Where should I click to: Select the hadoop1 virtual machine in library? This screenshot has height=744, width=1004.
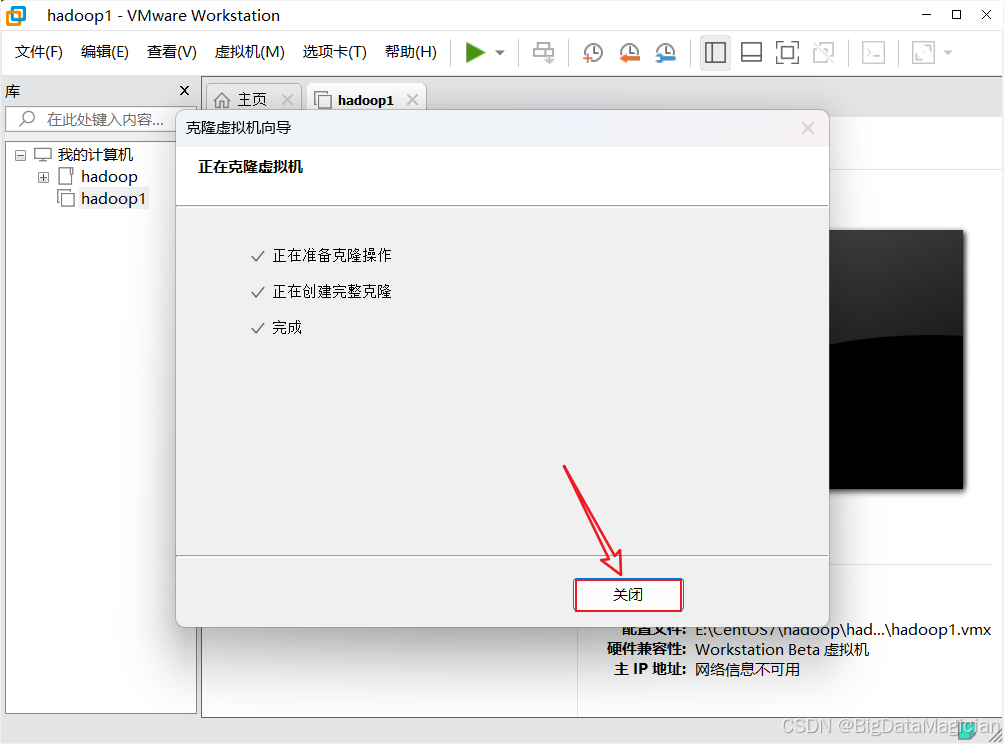coord(113,198)
